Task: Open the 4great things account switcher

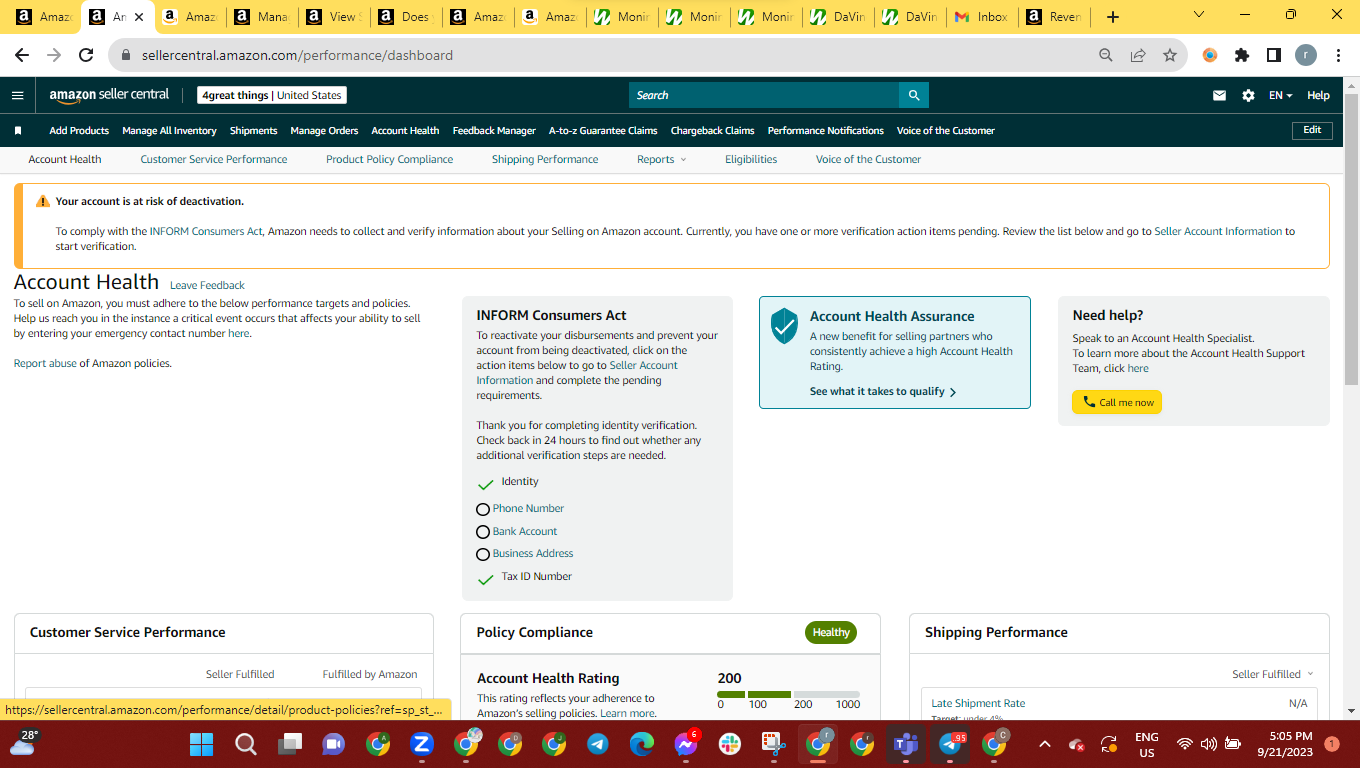Action: coord(272,95)
